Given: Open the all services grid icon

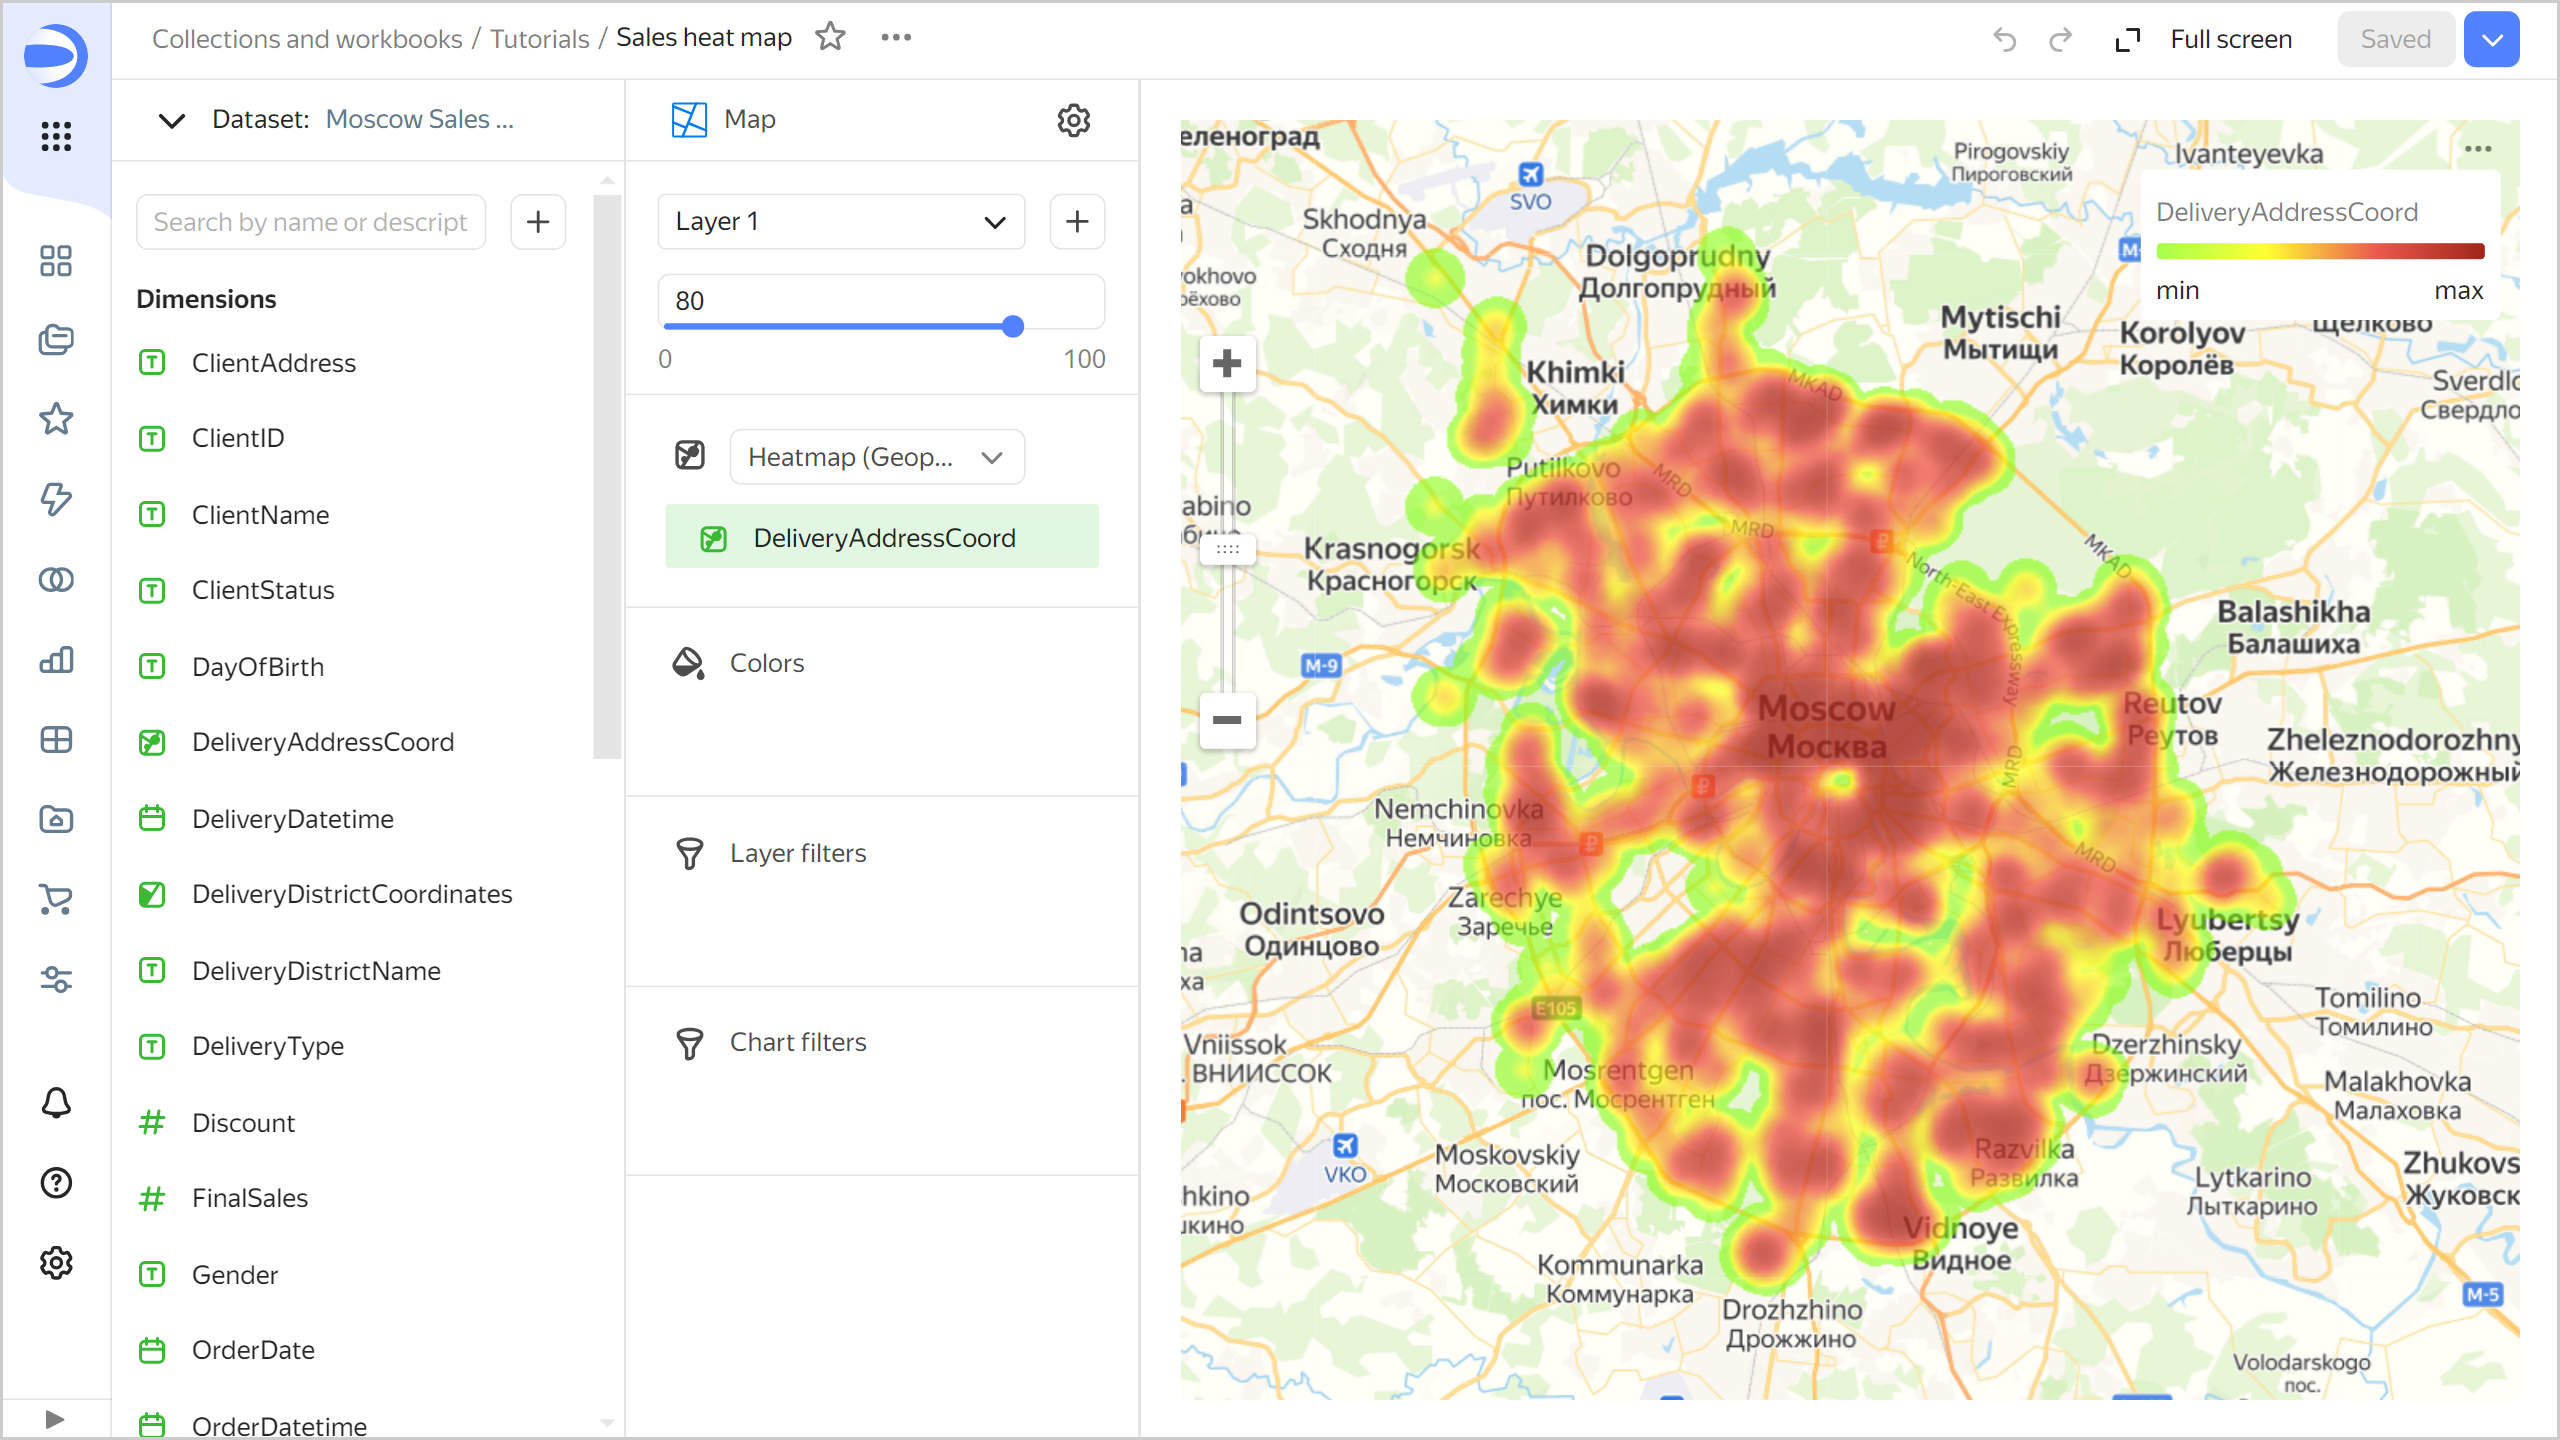Looking at the screenshot, I should (56, 136).
